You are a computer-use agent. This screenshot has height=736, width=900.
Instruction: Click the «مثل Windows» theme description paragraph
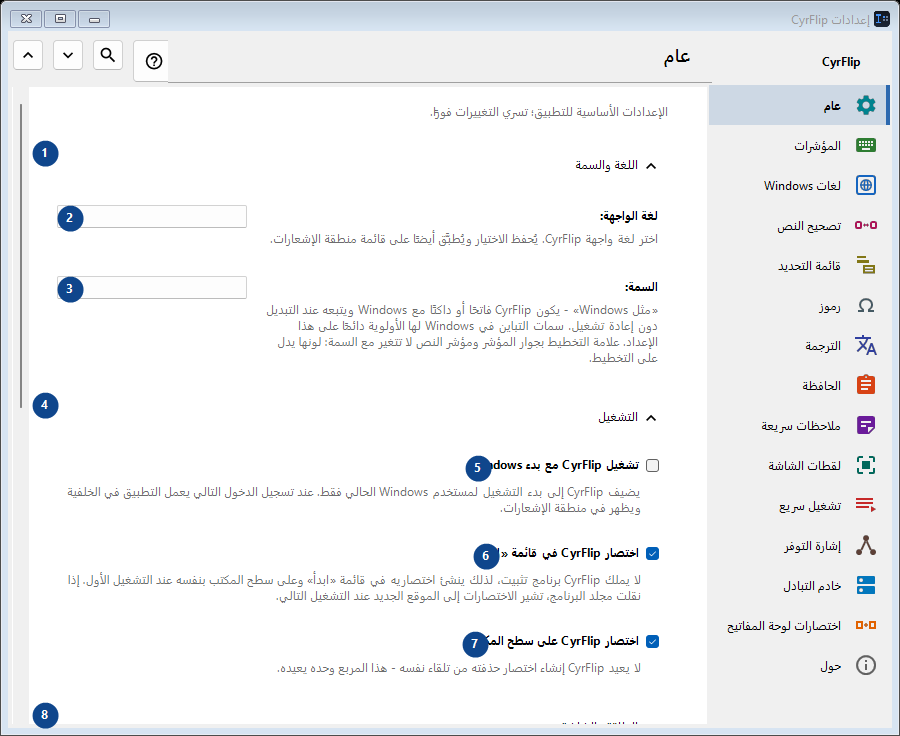click(x=462, y=334)
